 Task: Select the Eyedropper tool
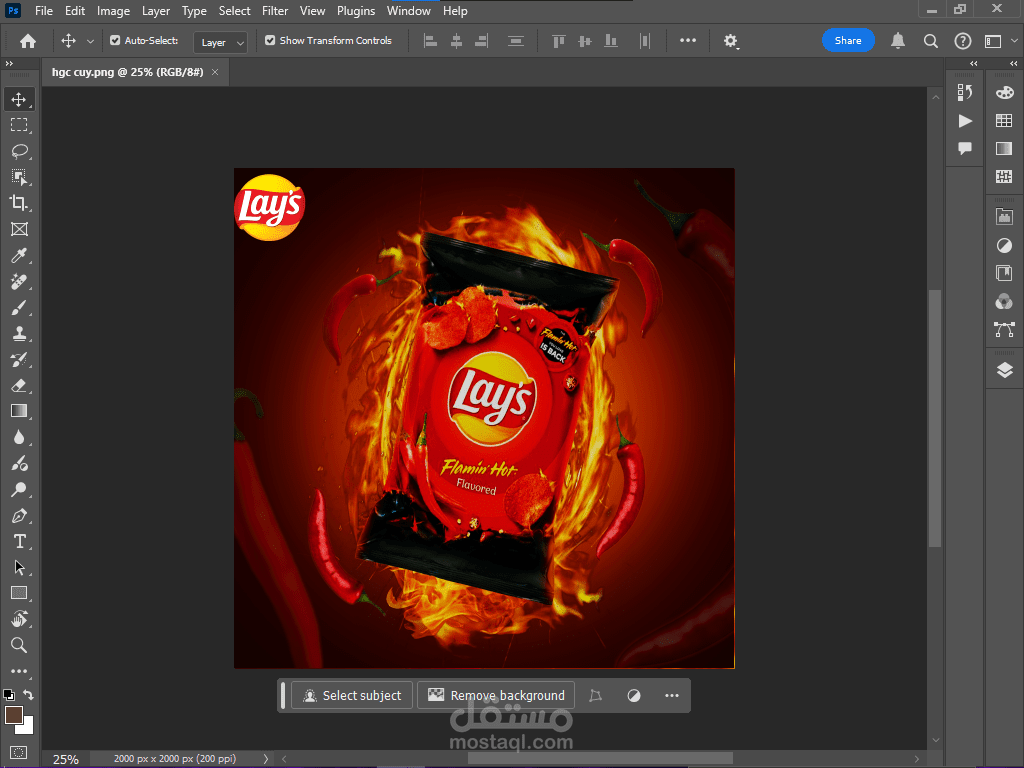[x=19, y=255]
